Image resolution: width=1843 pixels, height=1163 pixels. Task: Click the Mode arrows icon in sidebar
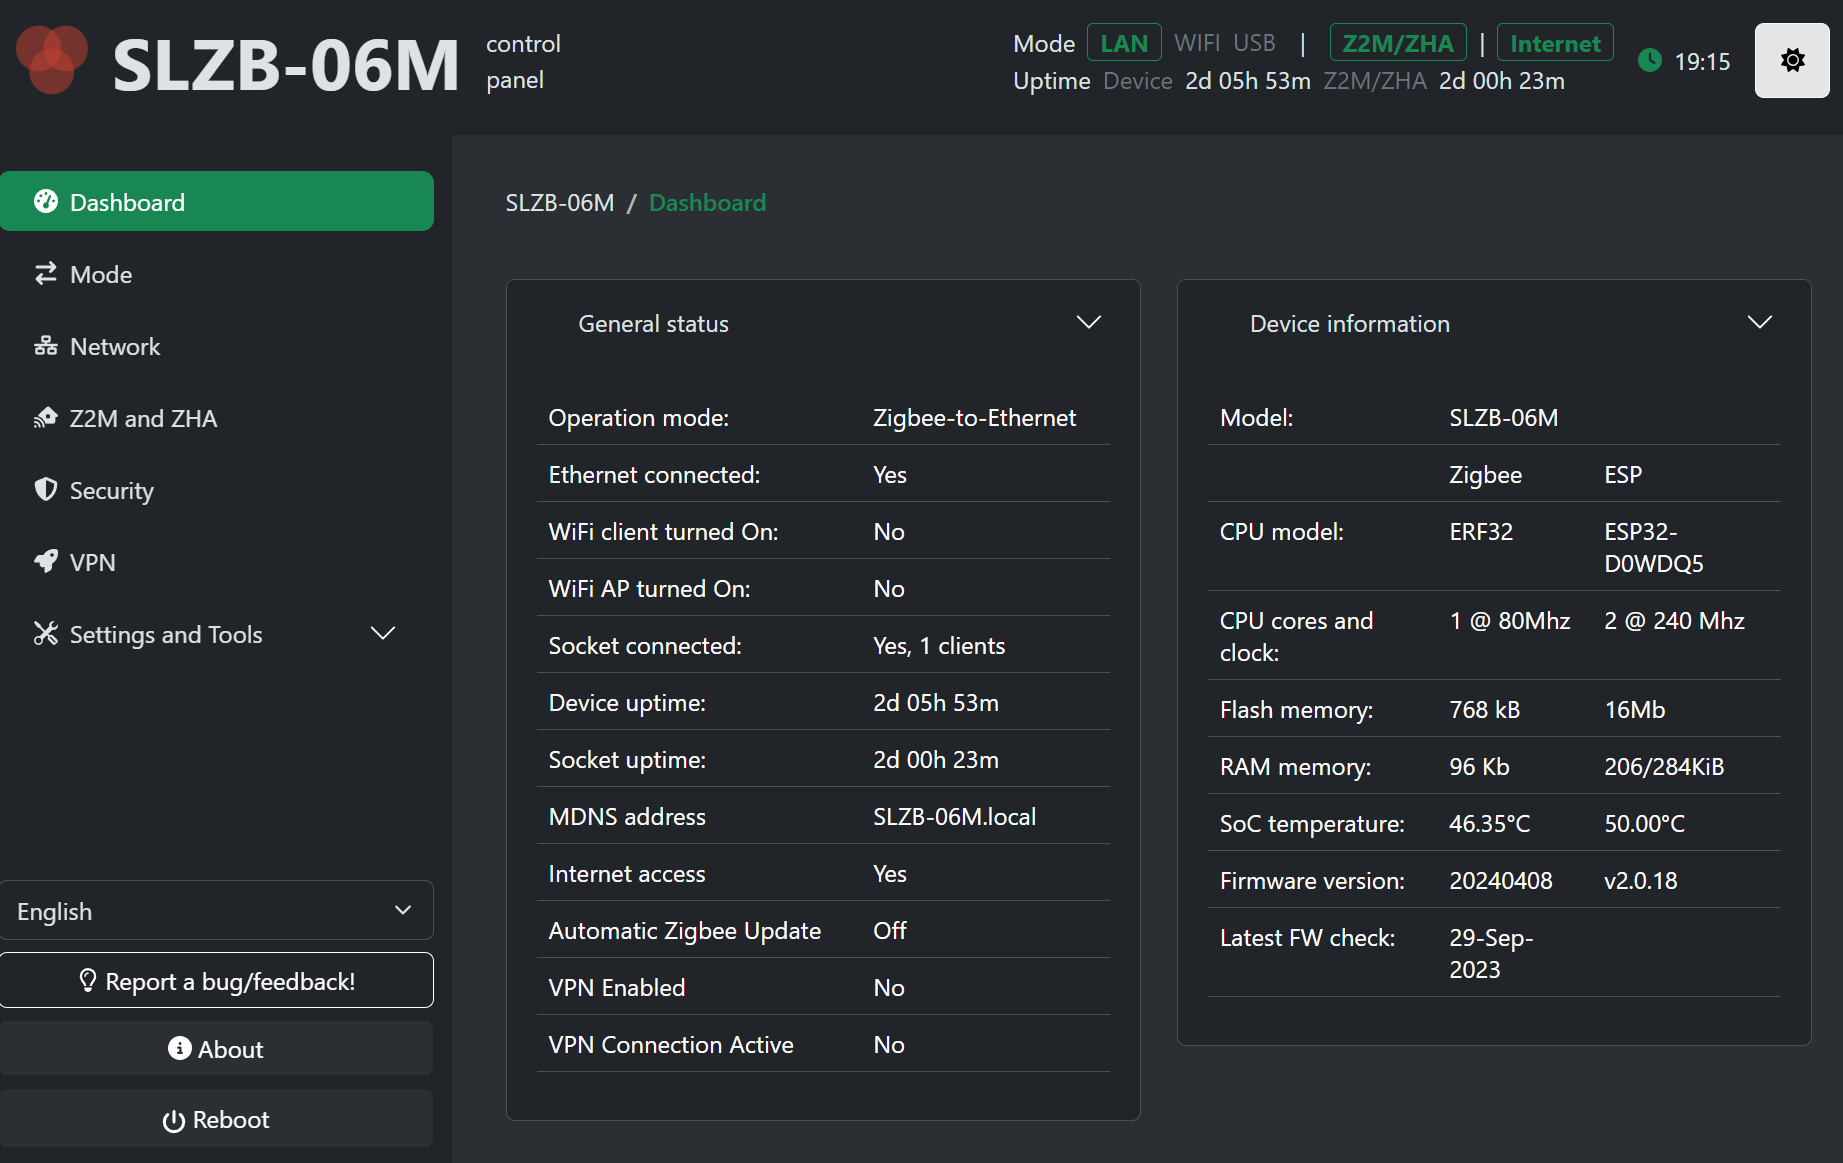click(46, 274)
